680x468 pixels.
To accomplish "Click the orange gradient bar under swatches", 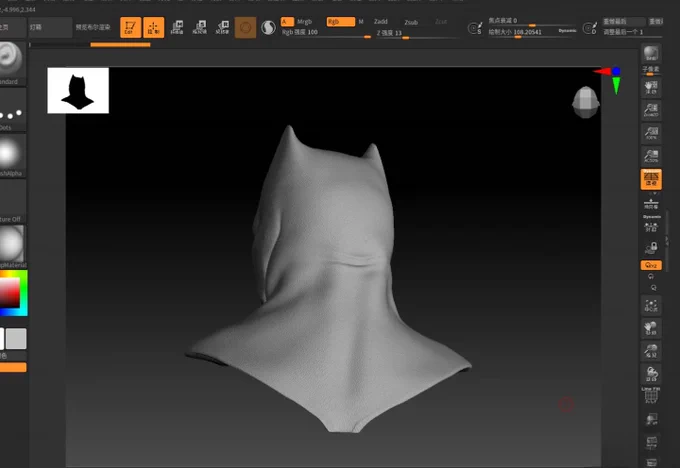I will (x=13, y=367).
